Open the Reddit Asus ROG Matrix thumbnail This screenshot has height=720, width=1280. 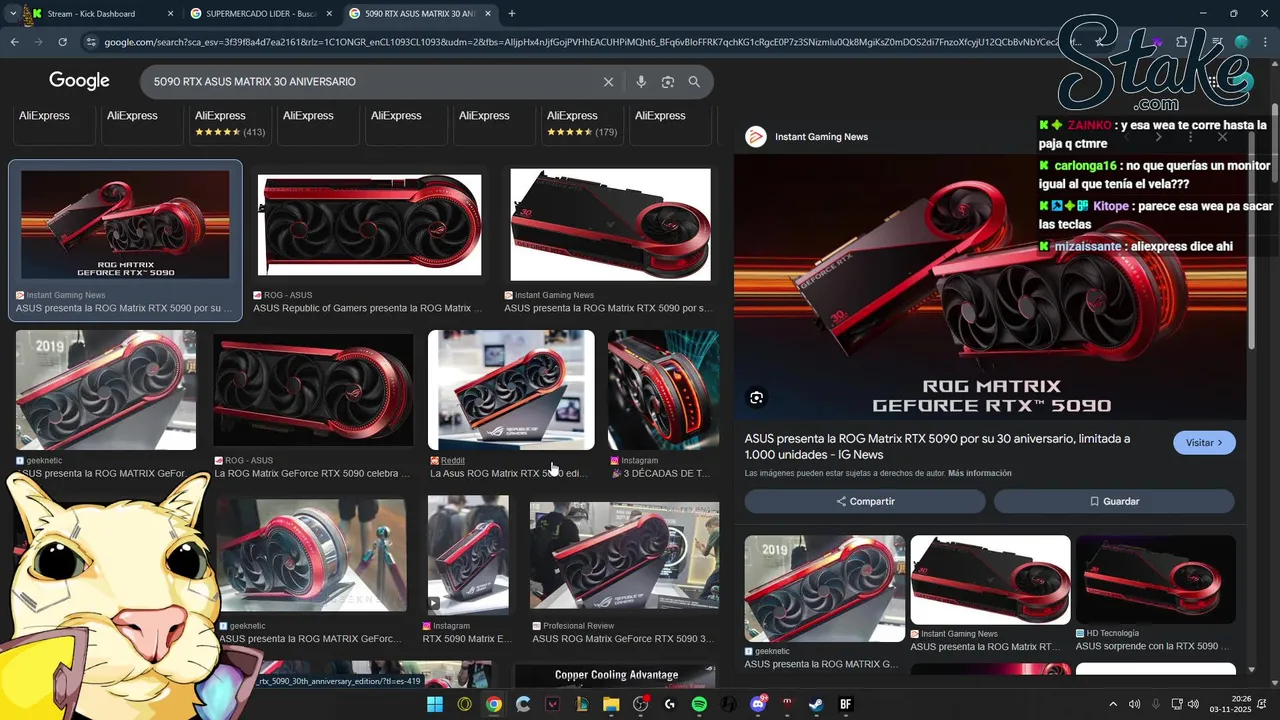pos(511,390)
